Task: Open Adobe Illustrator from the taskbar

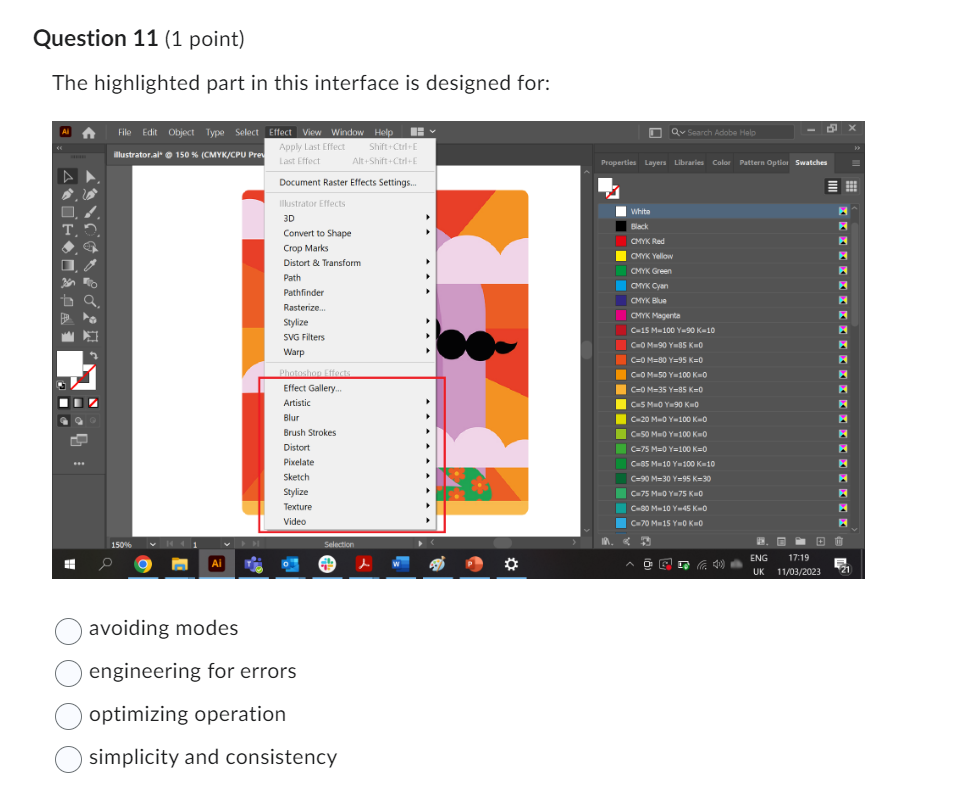Action: point(217,564)
